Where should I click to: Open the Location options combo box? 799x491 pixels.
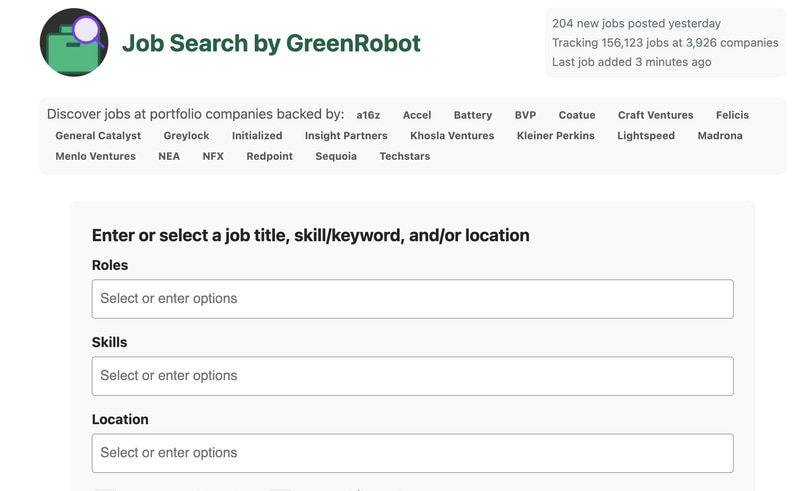[x=412, y=453]
